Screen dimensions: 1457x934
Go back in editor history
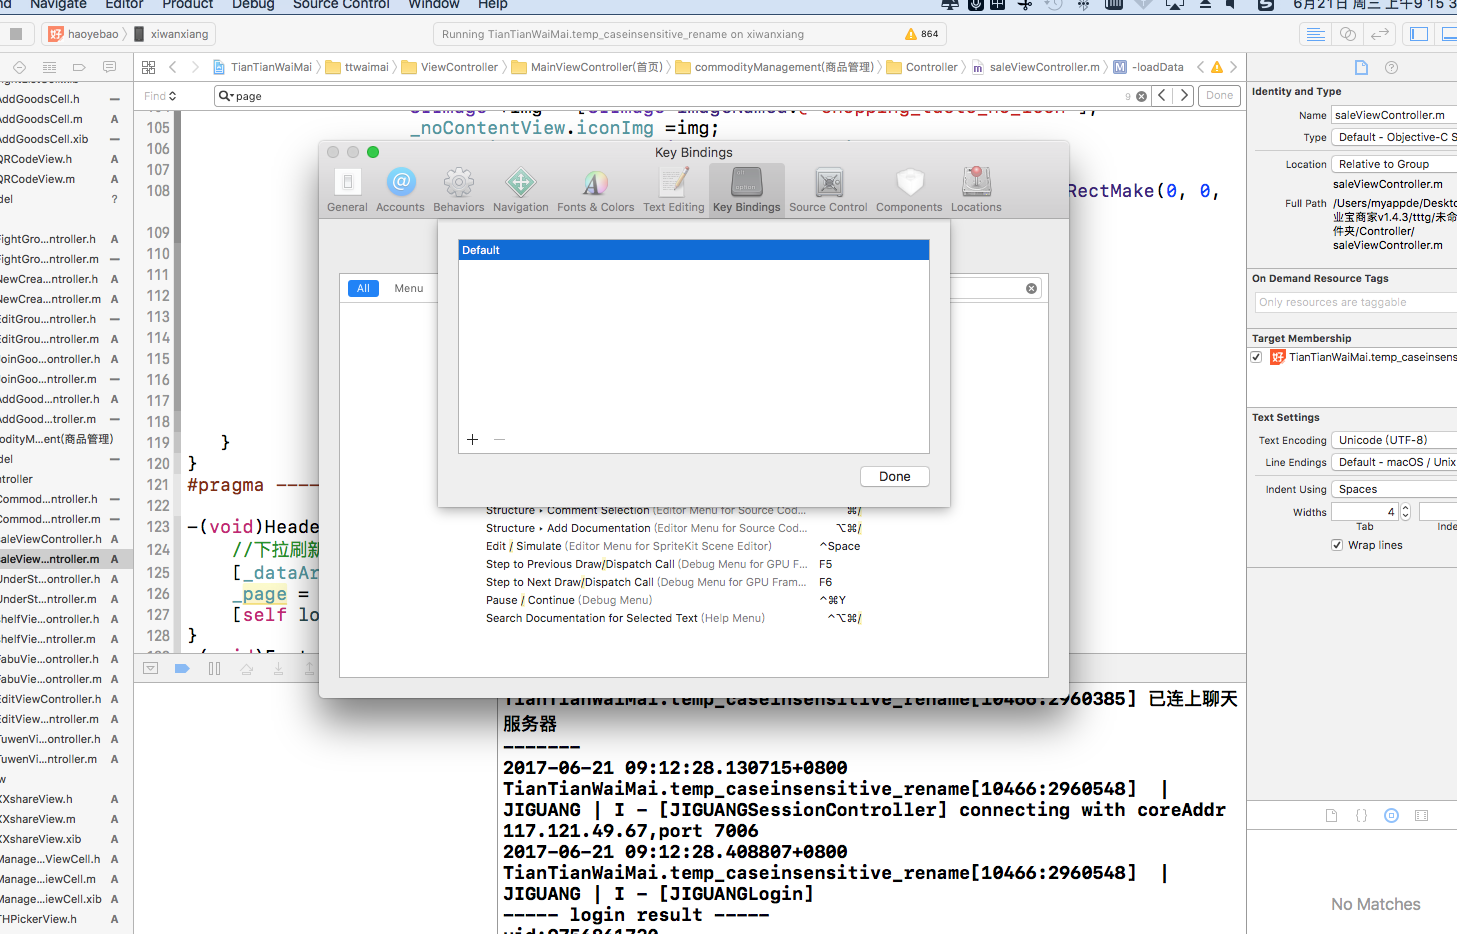coord(172,67)
